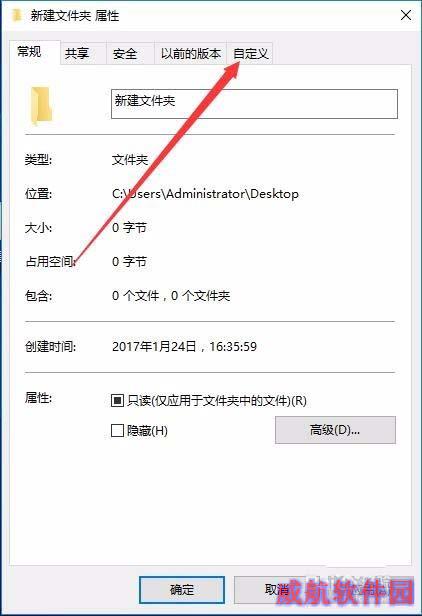Click the 0 字节 value beside 大小

point(129,227)
